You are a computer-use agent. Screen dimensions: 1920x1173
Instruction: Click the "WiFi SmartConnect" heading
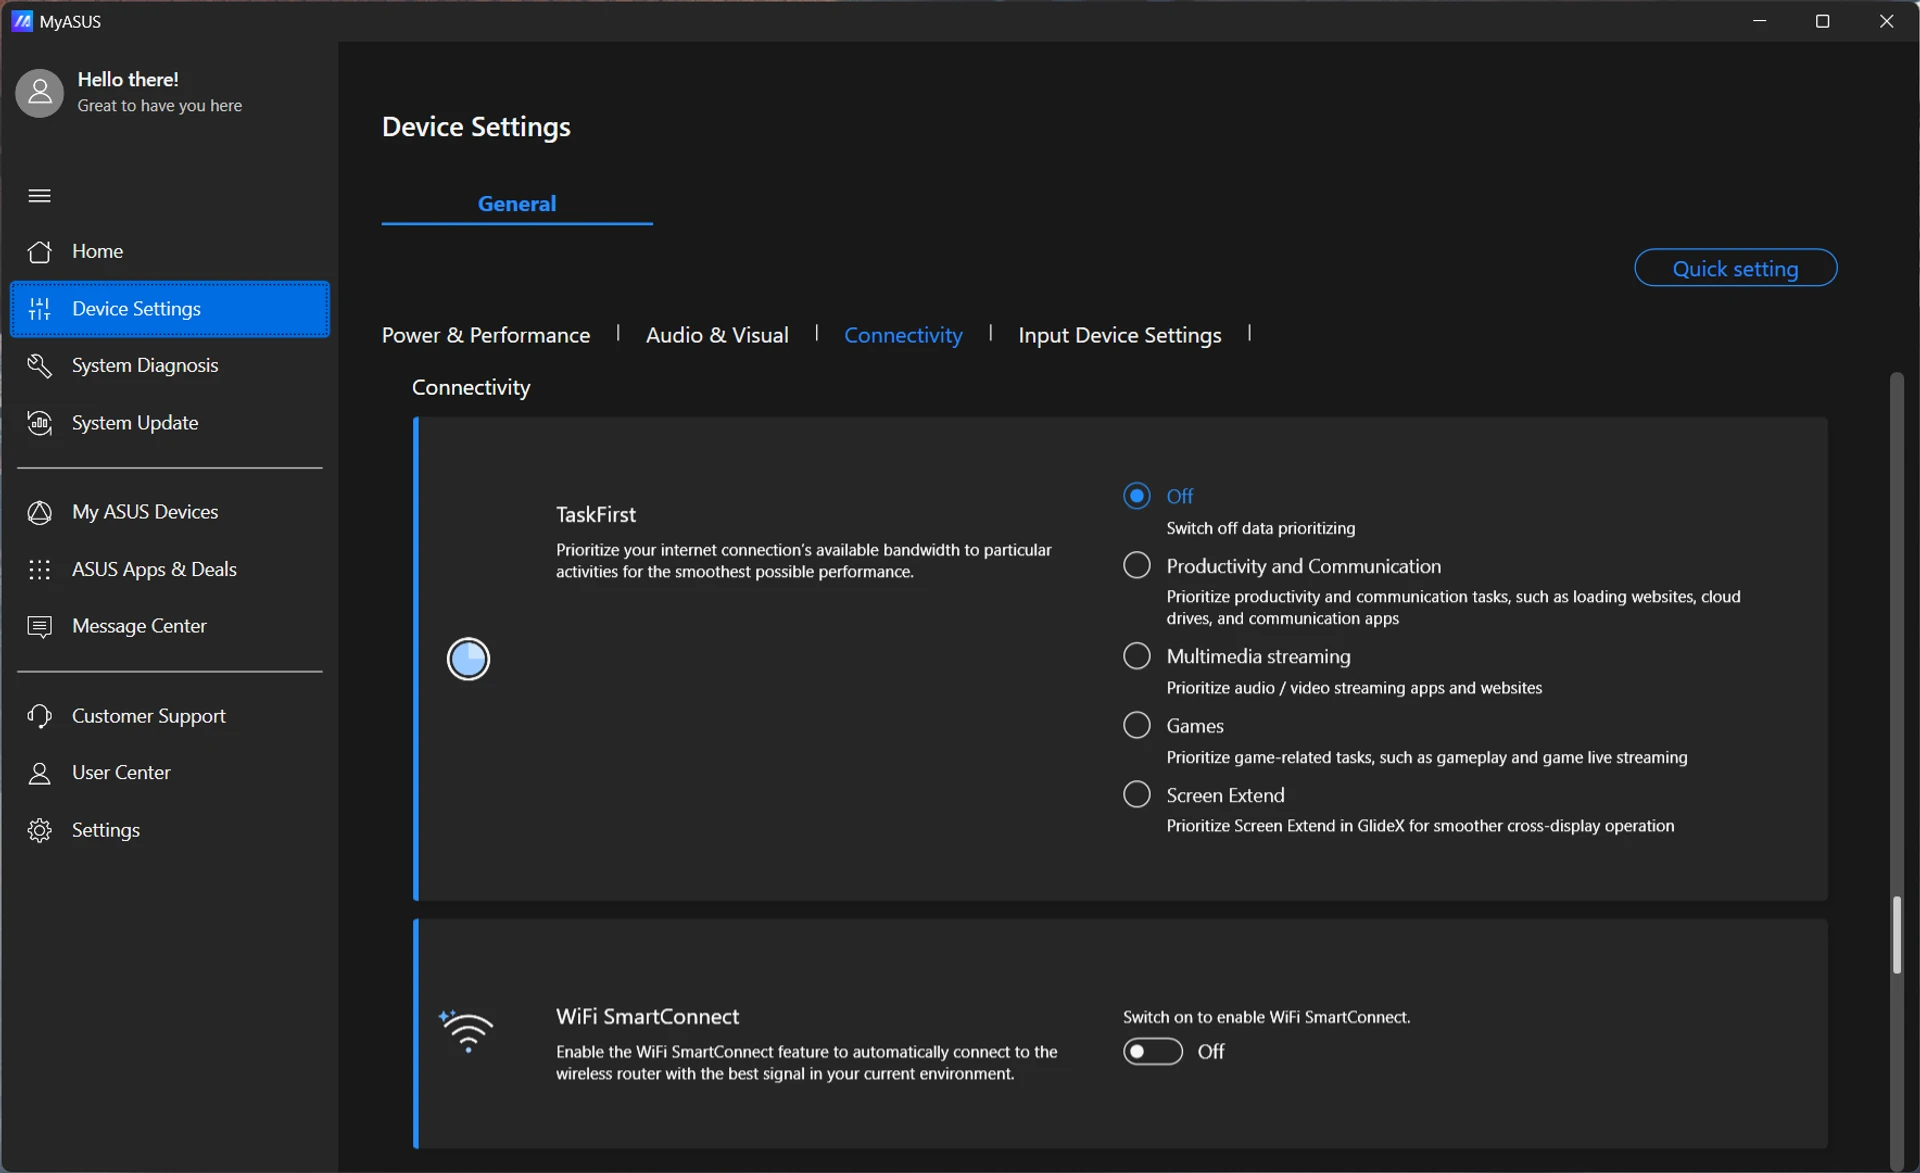pyautogui.click(x=648, y=1016)
